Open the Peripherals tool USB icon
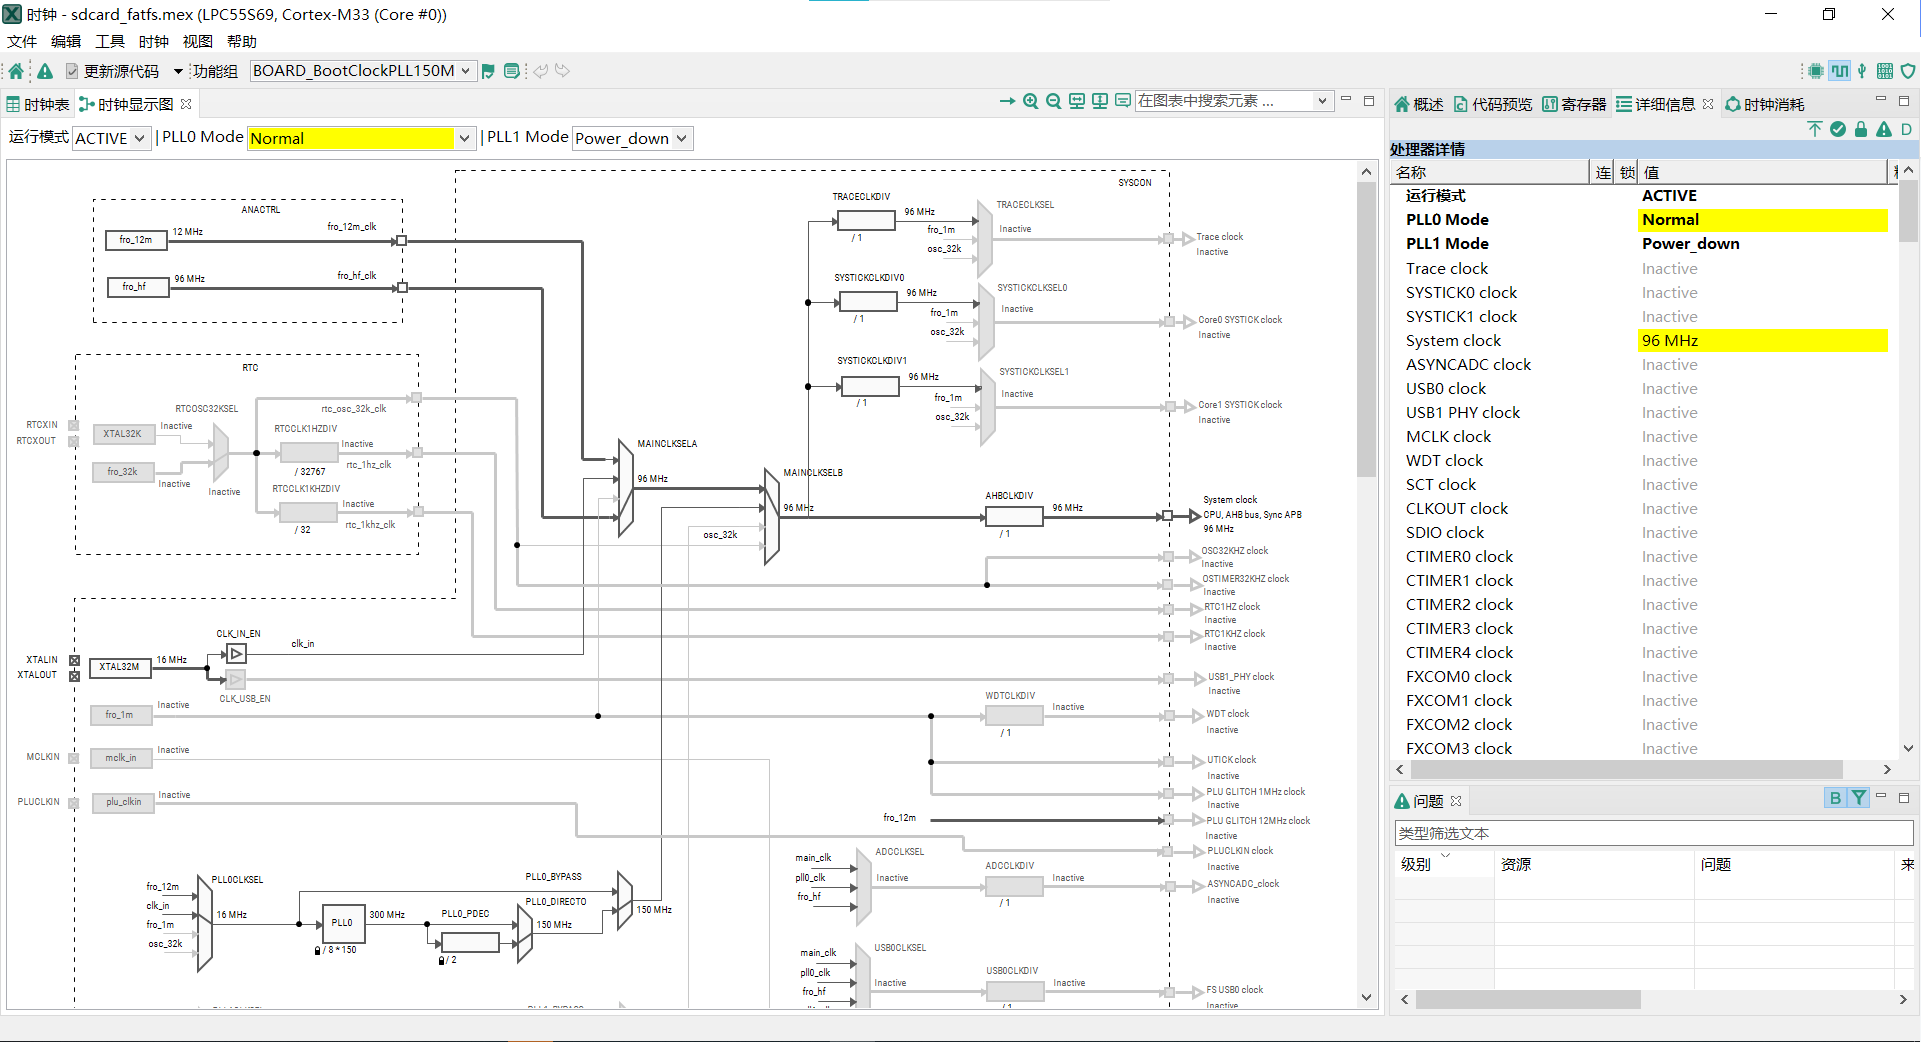Screen dimensions: 1921x1042 pyautogui.click(x=1862, y=71)
